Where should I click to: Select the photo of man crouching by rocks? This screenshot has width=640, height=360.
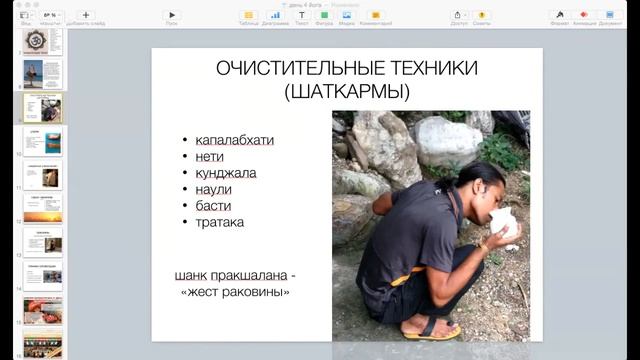(431, 226)
